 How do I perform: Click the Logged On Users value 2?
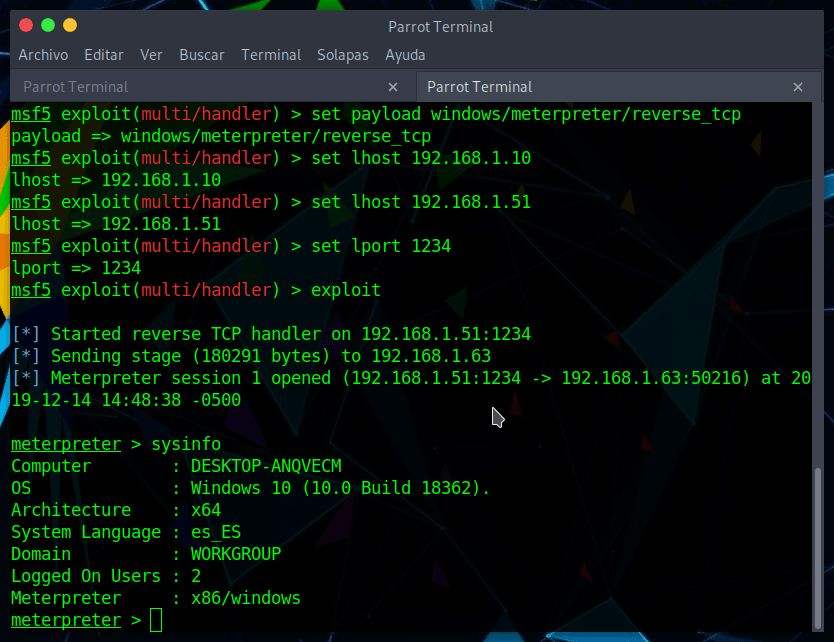(x=196, y=576)
